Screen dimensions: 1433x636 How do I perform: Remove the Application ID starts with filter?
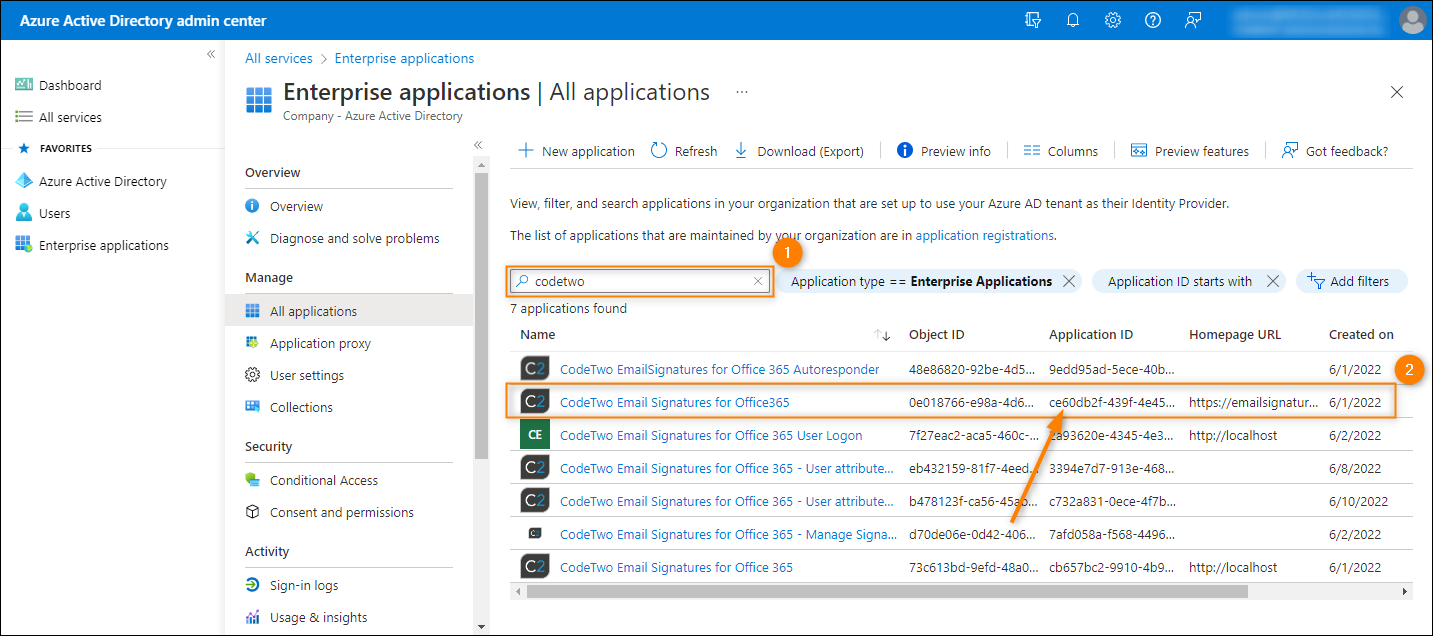coord(1273,281)
